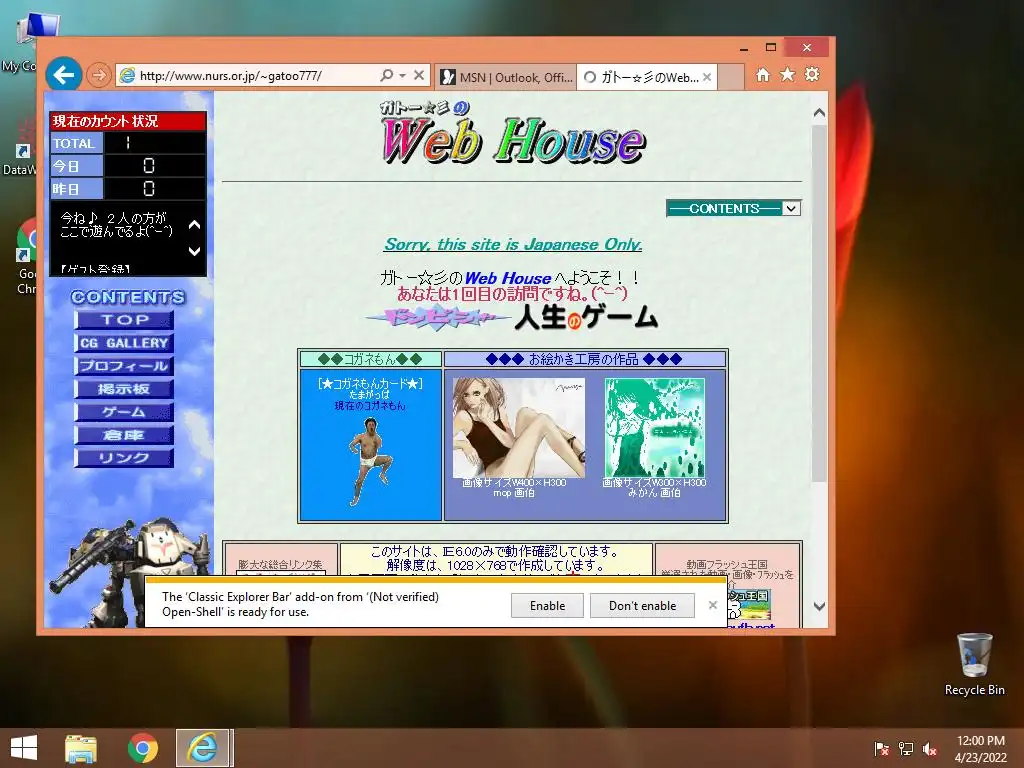Click 動画フラッシュ王国 text
Screen dimensions: 1024x768
pyautogui.click(x=727, y=564)
